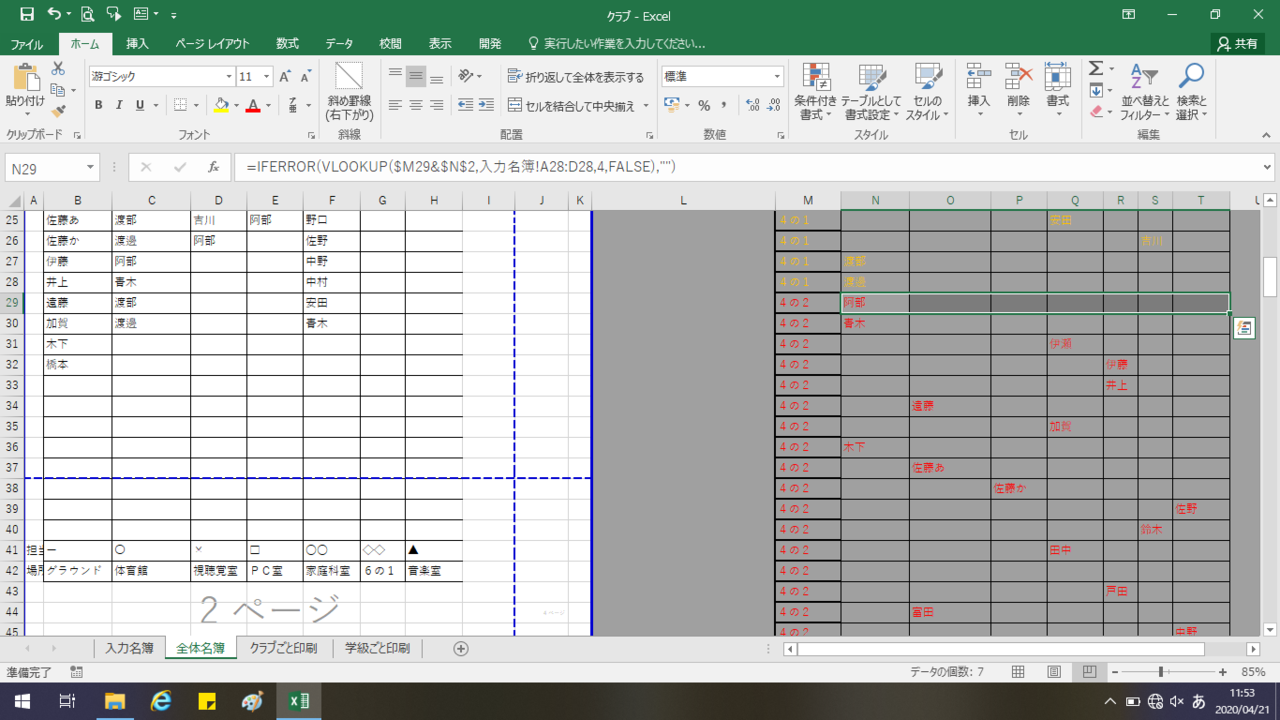Click the Copy icon in clipboard group

pos(57,90)
